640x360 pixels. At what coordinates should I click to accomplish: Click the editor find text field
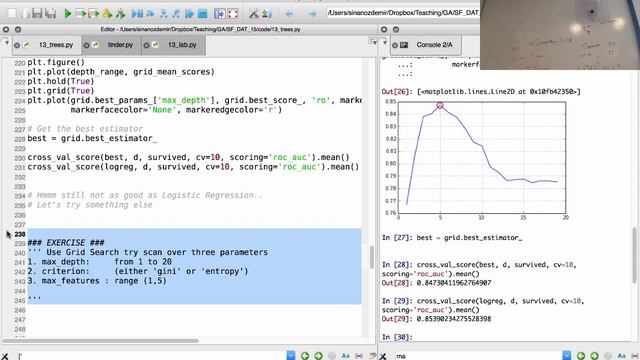pyautogui.click(x=151, y=356)
